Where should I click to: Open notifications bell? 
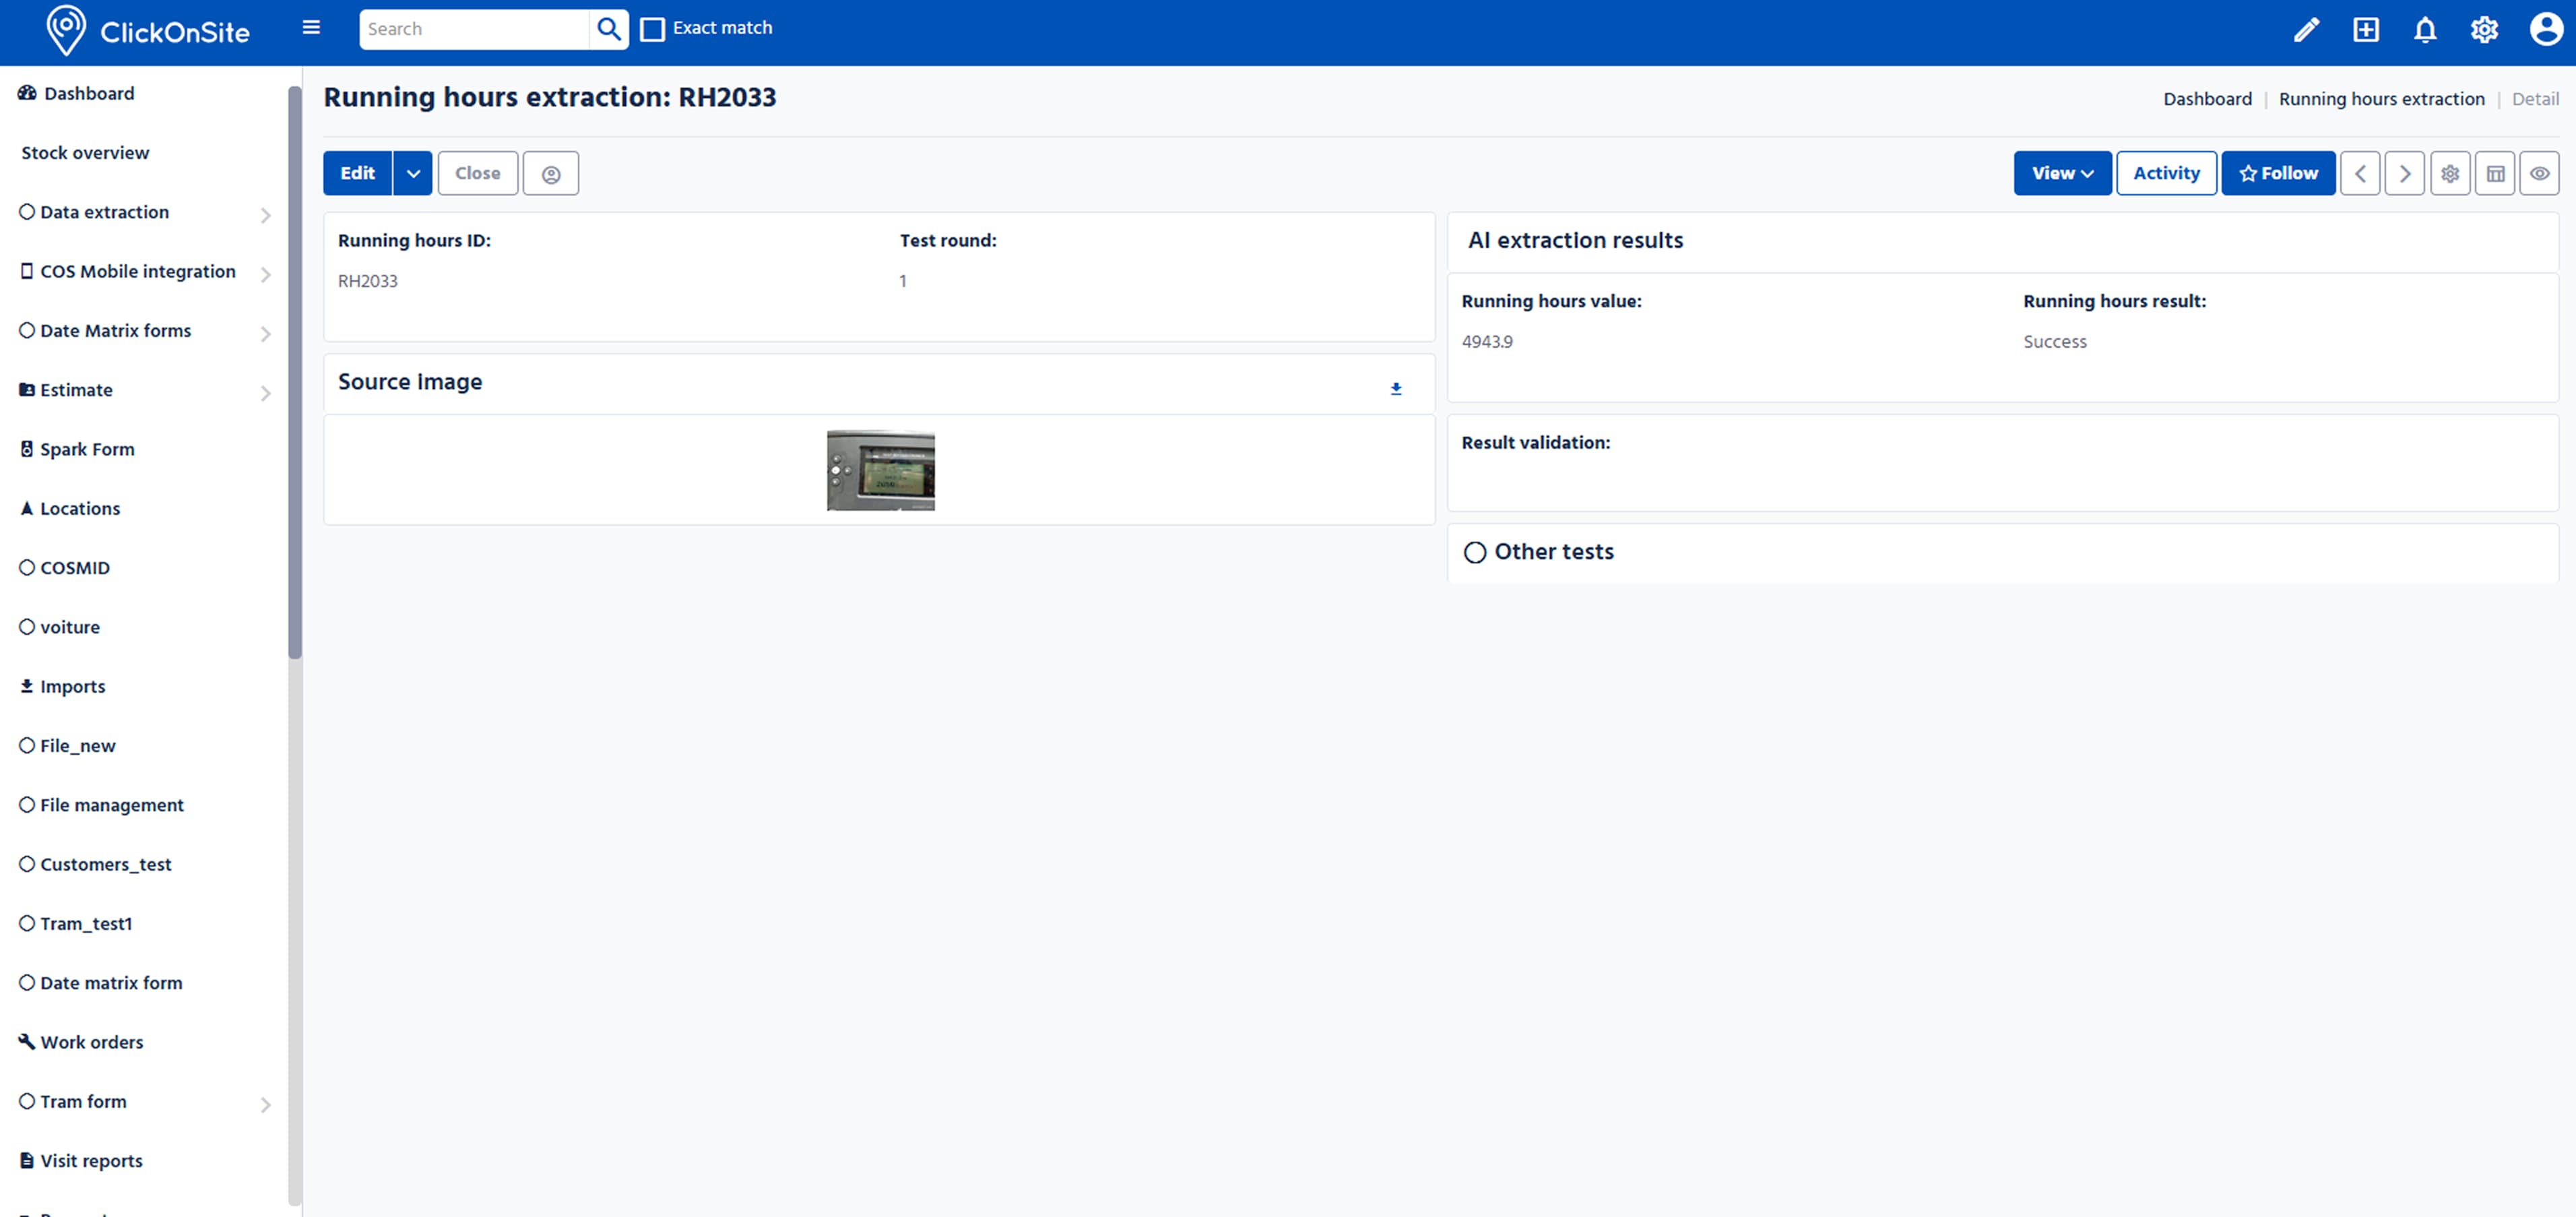2425,29
